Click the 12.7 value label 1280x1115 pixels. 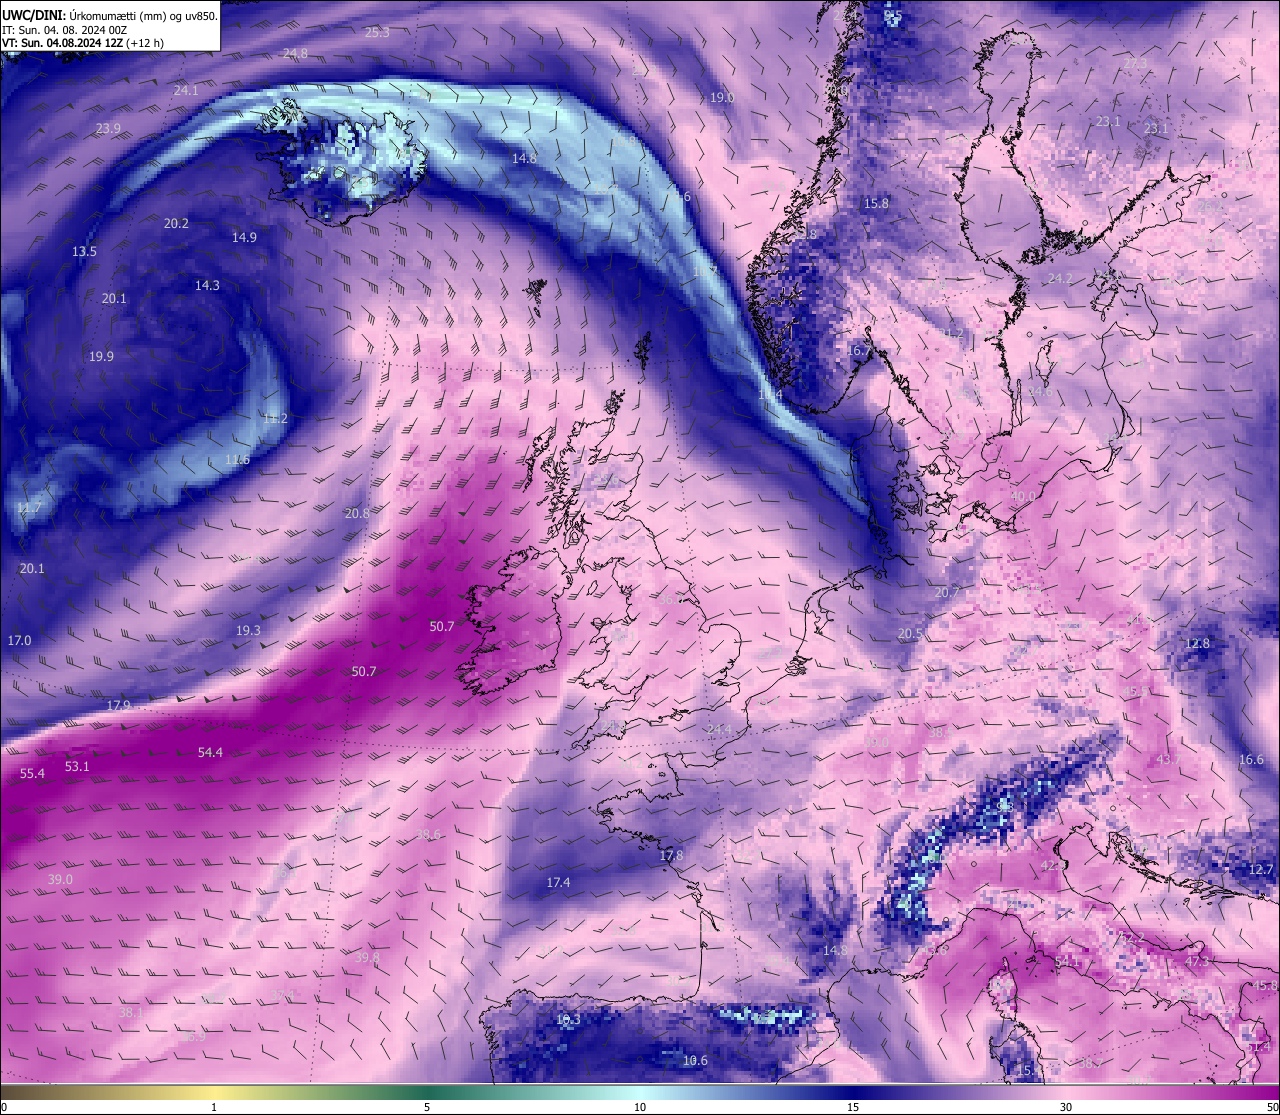tap(1261, 869)
